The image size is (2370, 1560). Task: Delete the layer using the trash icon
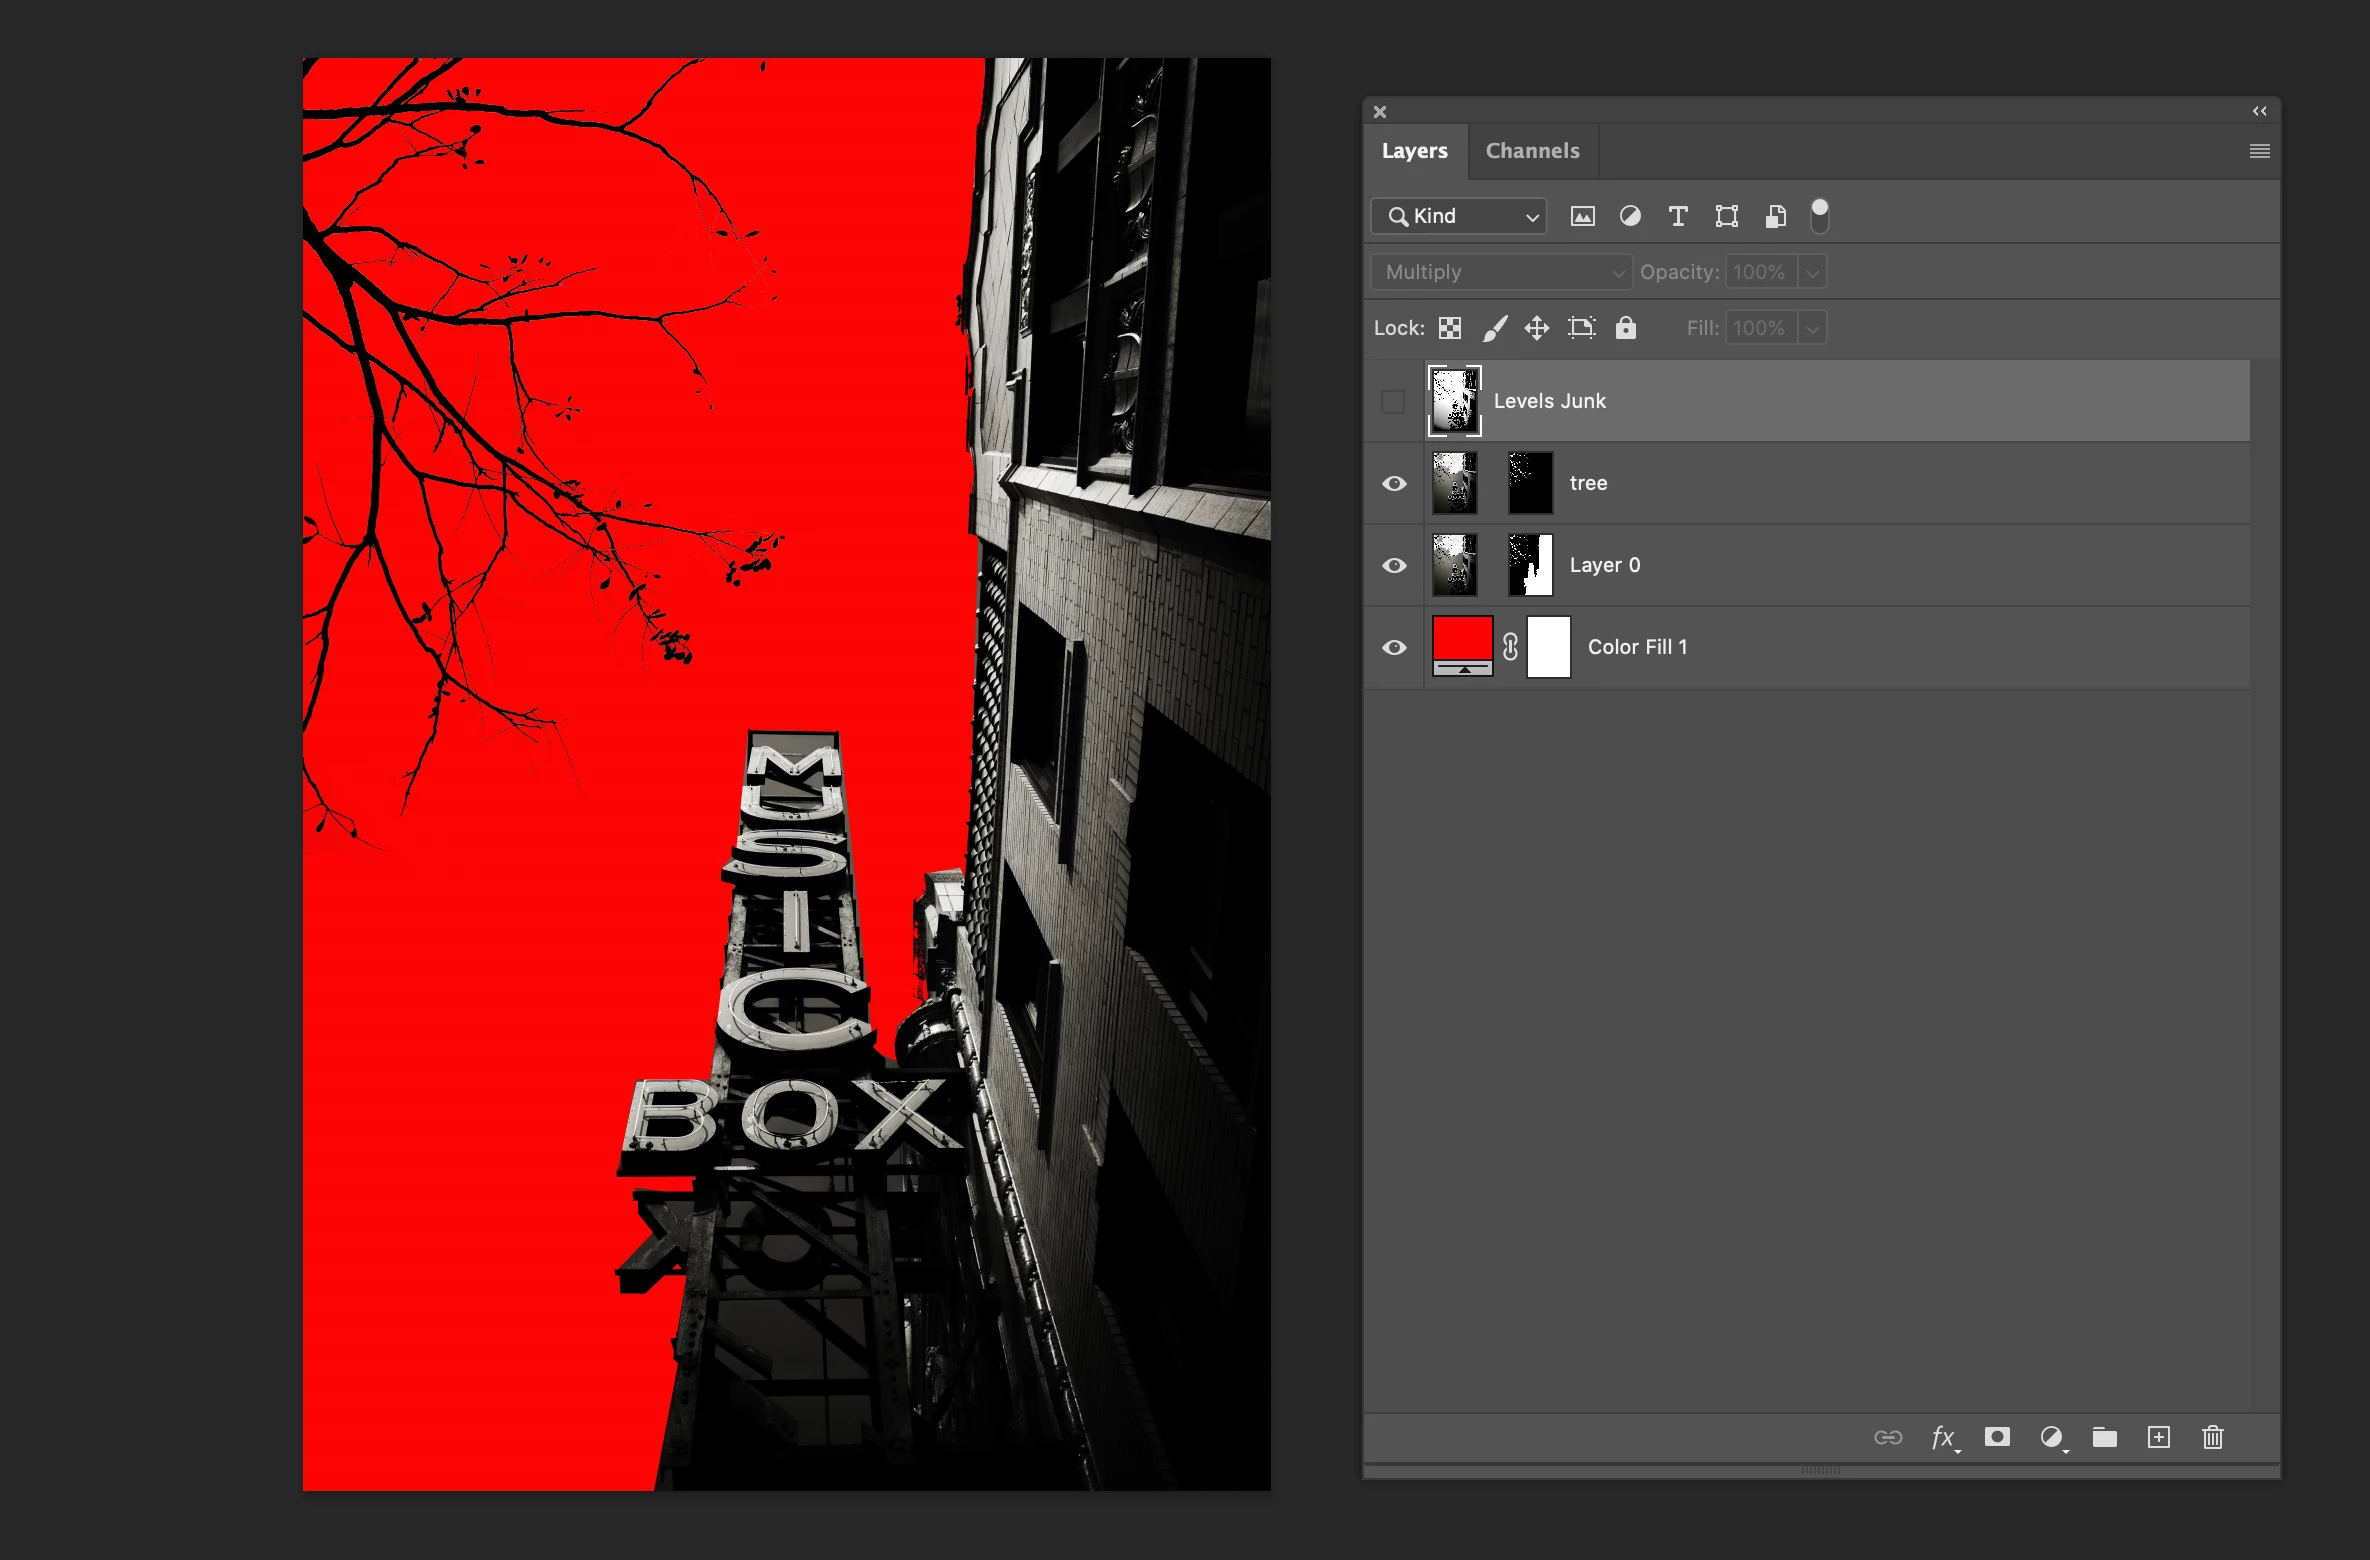point(2212,1437)
